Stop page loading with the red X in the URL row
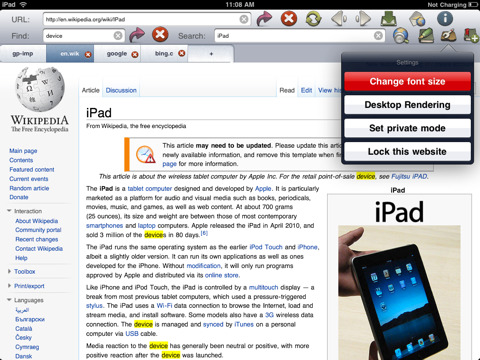The width and height of the screenshot is (480, 360). tap(289, 18)
